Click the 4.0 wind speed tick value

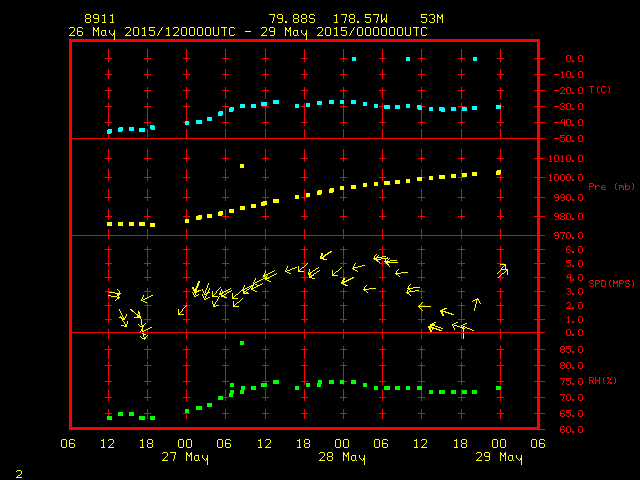(574, 278)
